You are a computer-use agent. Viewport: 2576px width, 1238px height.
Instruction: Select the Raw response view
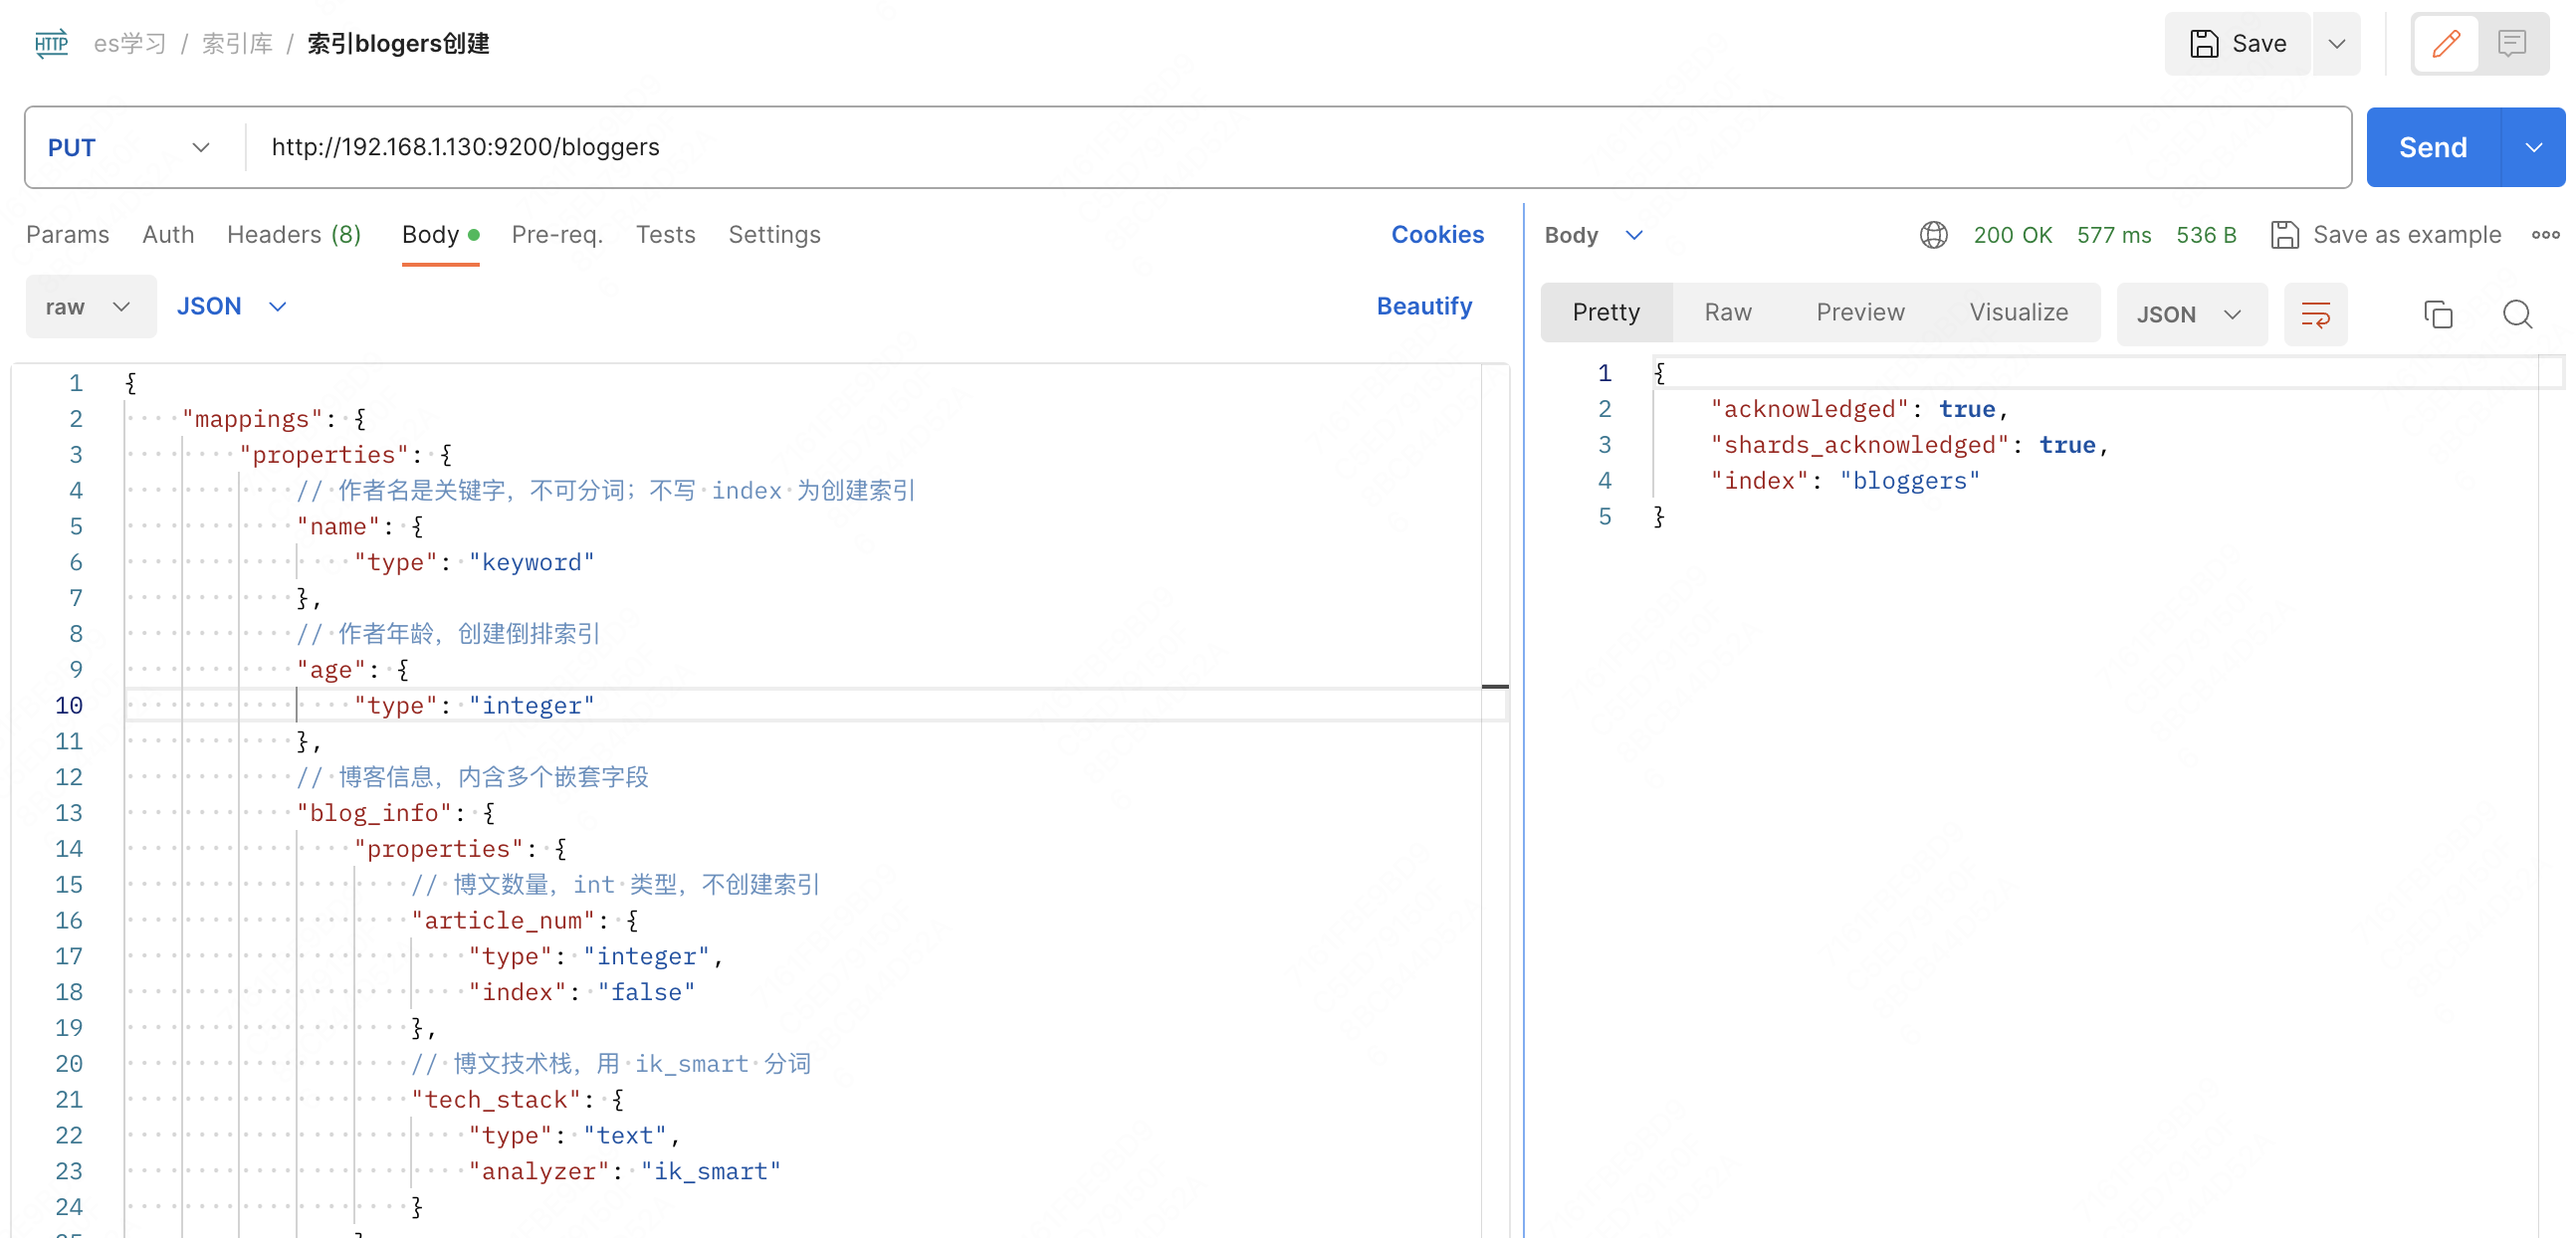pyautogui.click(x=1727, y=313)
